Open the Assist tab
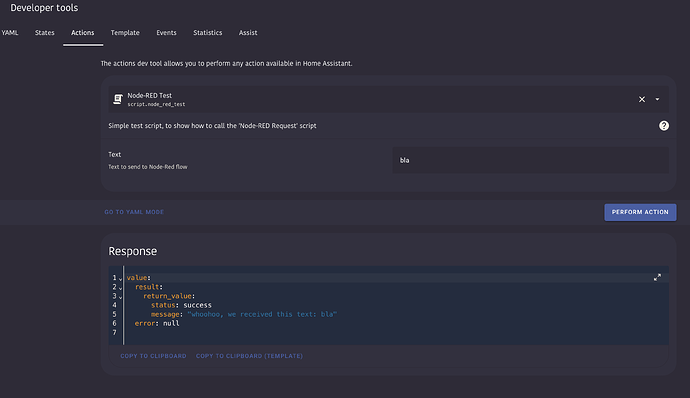Image resolution: width=690 pixels, height=398 pixels. (x=248, y=33)
